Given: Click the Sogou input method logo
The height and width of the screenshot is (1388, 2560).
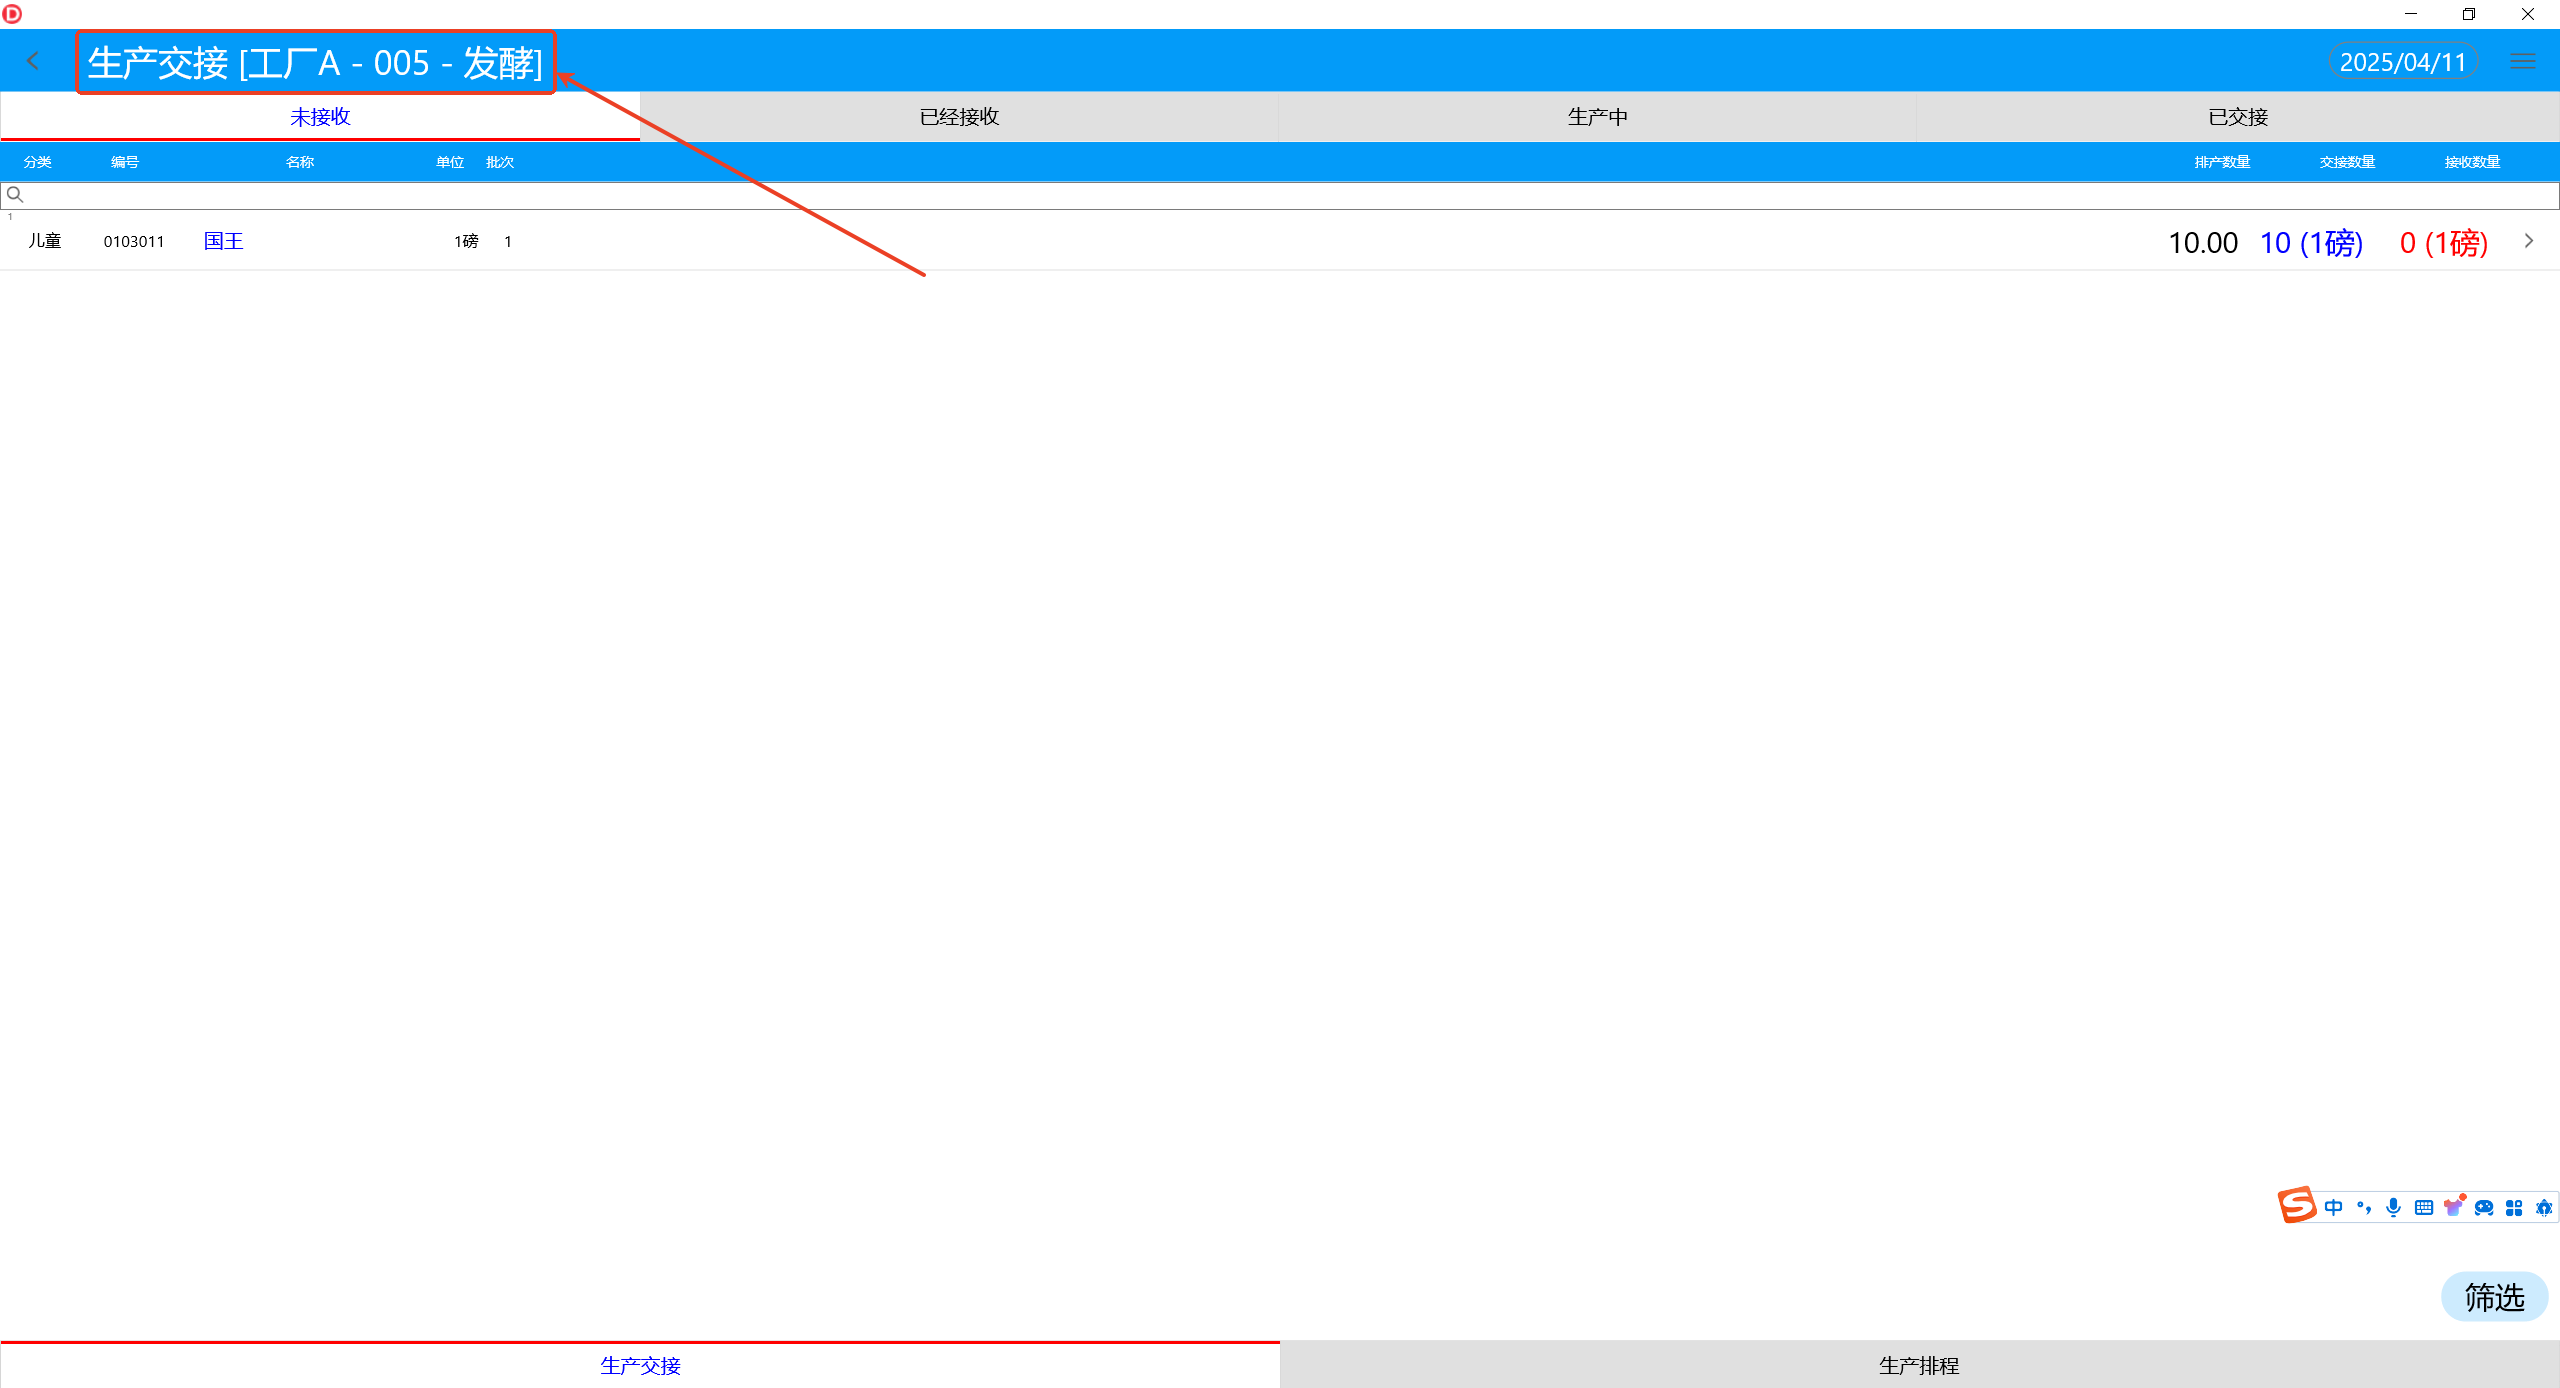Looking at the screenshot, I should click(x=2296, y=1205).
